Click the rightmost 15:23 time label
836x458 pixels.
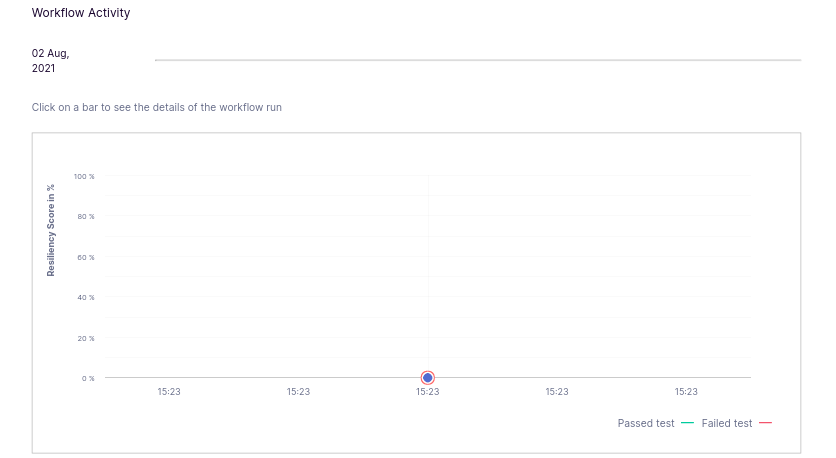[x=686, y=392]
